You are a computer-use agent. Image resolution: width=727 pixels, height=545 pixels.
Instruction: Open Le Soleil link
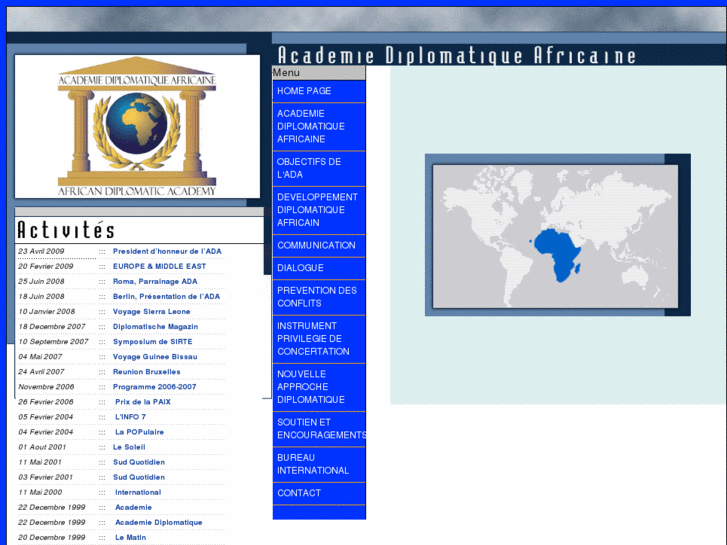point(129,447)
